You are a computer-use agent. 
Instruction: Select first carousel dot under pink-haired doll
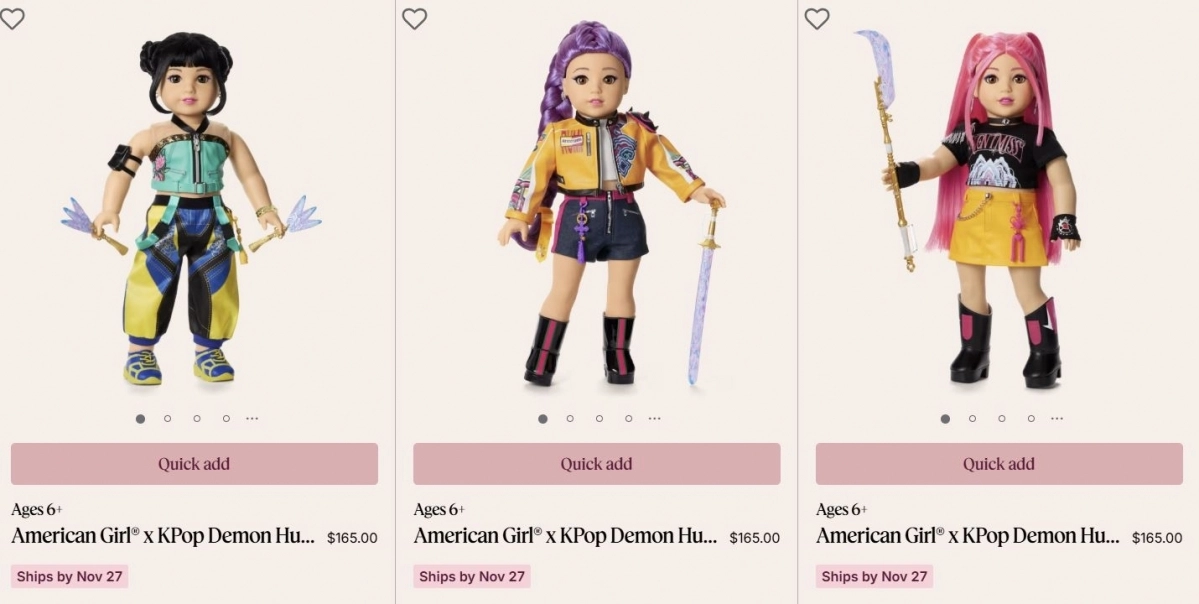tap(945, 419)
